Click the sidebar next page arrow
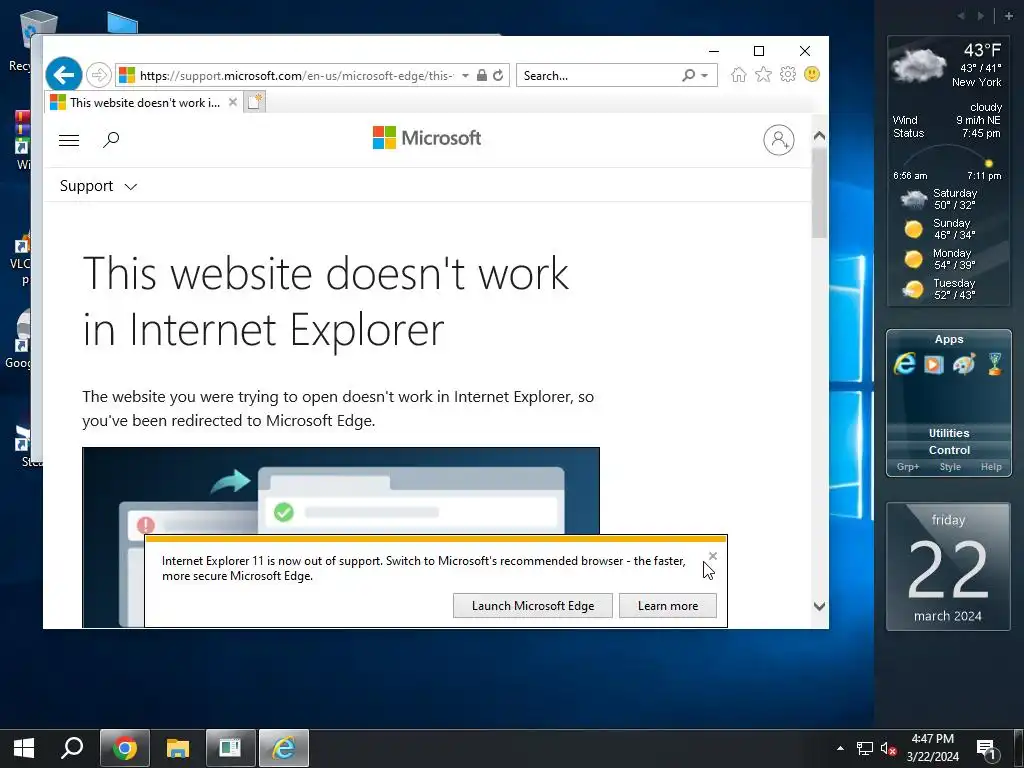Screen dimensions: 1024x768 click(980, 16)
